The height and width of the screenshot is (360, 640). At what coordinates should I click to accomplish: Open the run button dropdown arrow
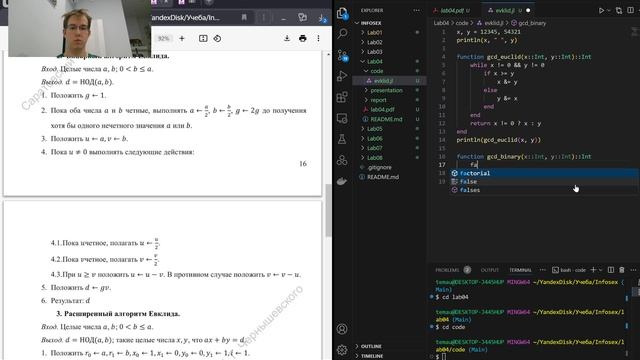pos(609,11)
